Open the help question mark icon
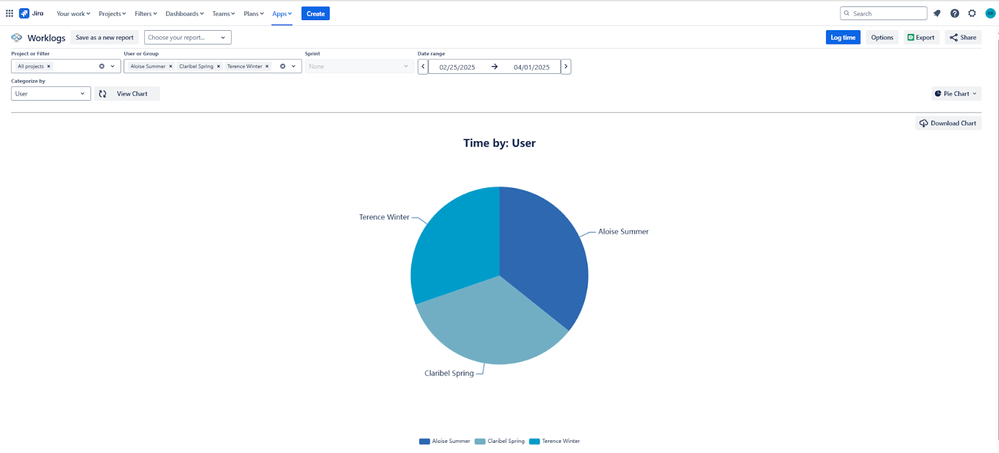Image resolution: width=999 pixels, height=453 pixels. coord(954,13)
